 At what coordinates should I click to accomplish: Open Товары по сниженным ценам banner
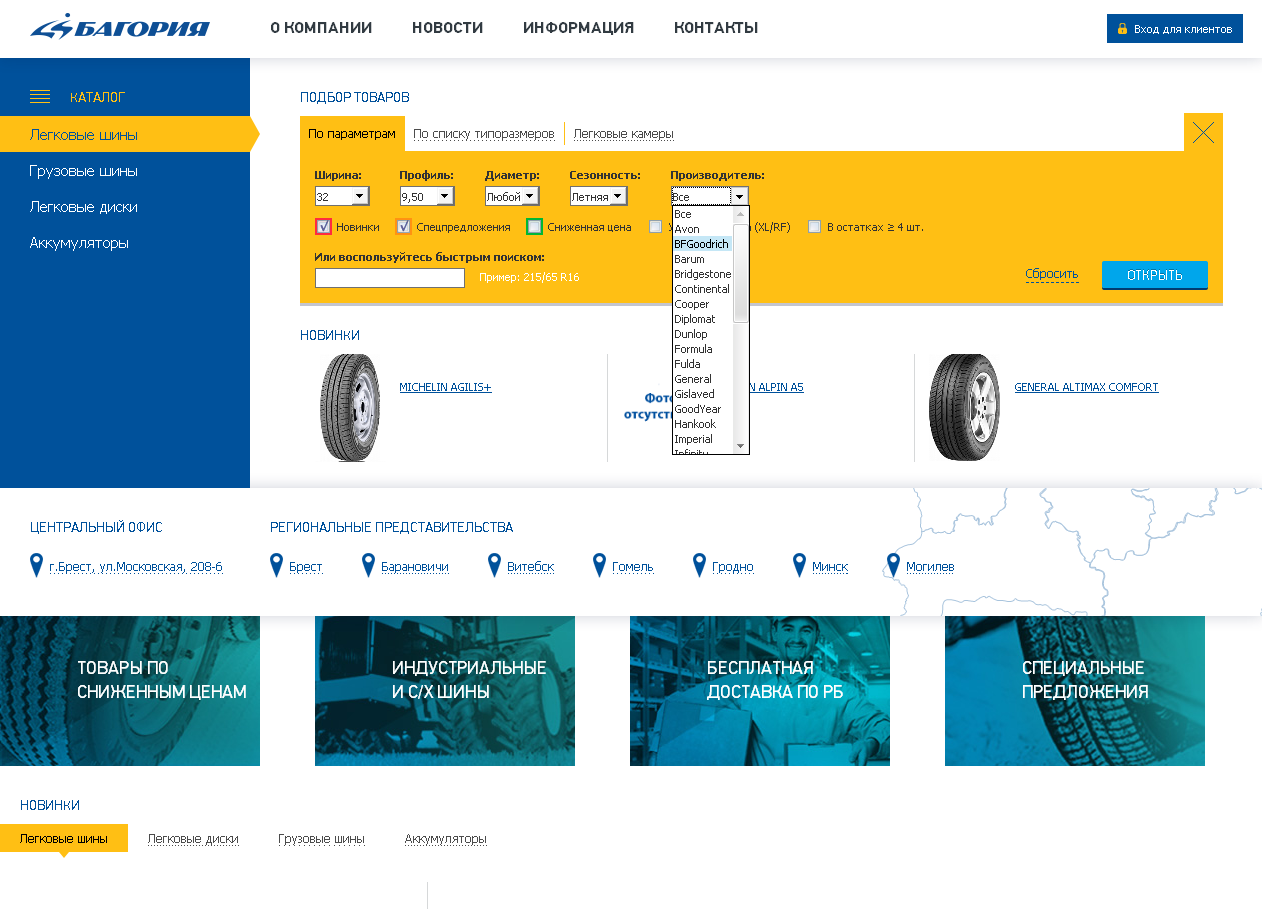click(x=130, y=691)
